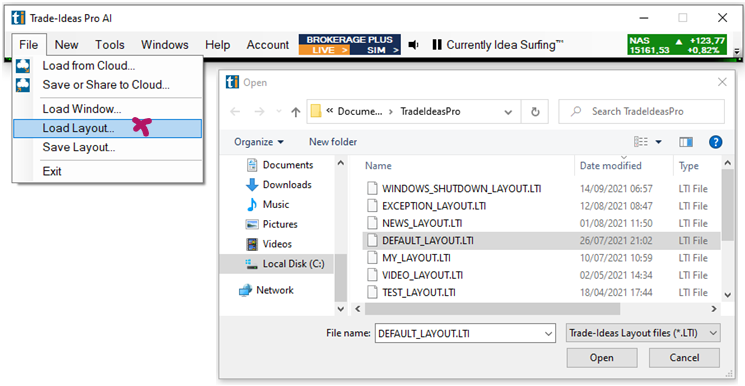
Task: Click the horizontal scrollbar in the file list
Action: (493, 309)
